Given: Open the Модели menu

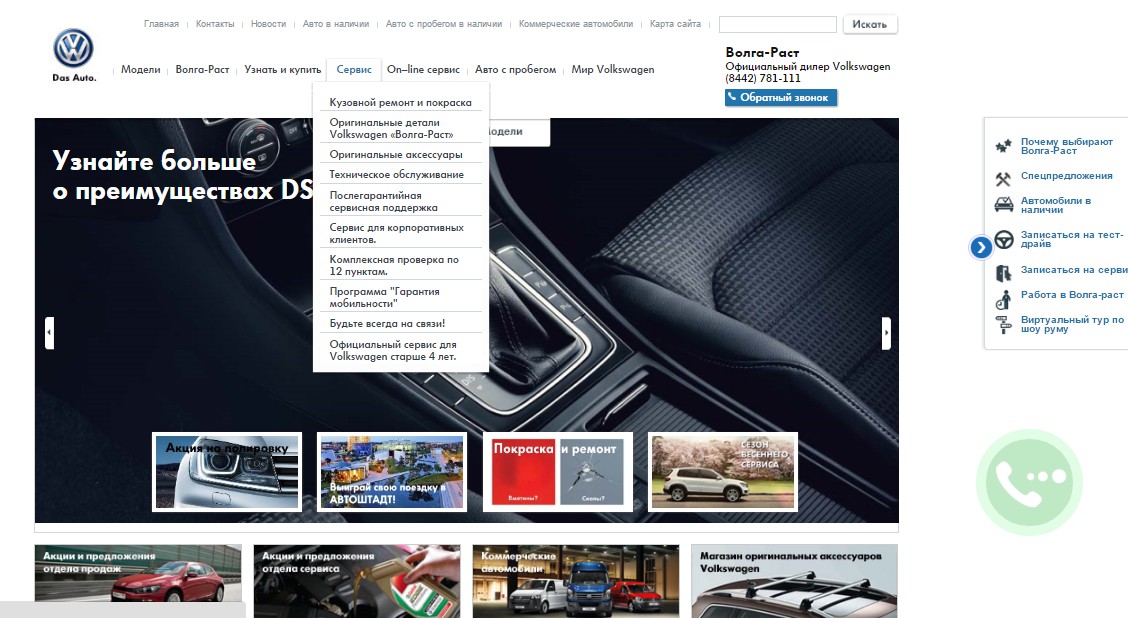Looking at the screenshot, I should pos(140,70).
